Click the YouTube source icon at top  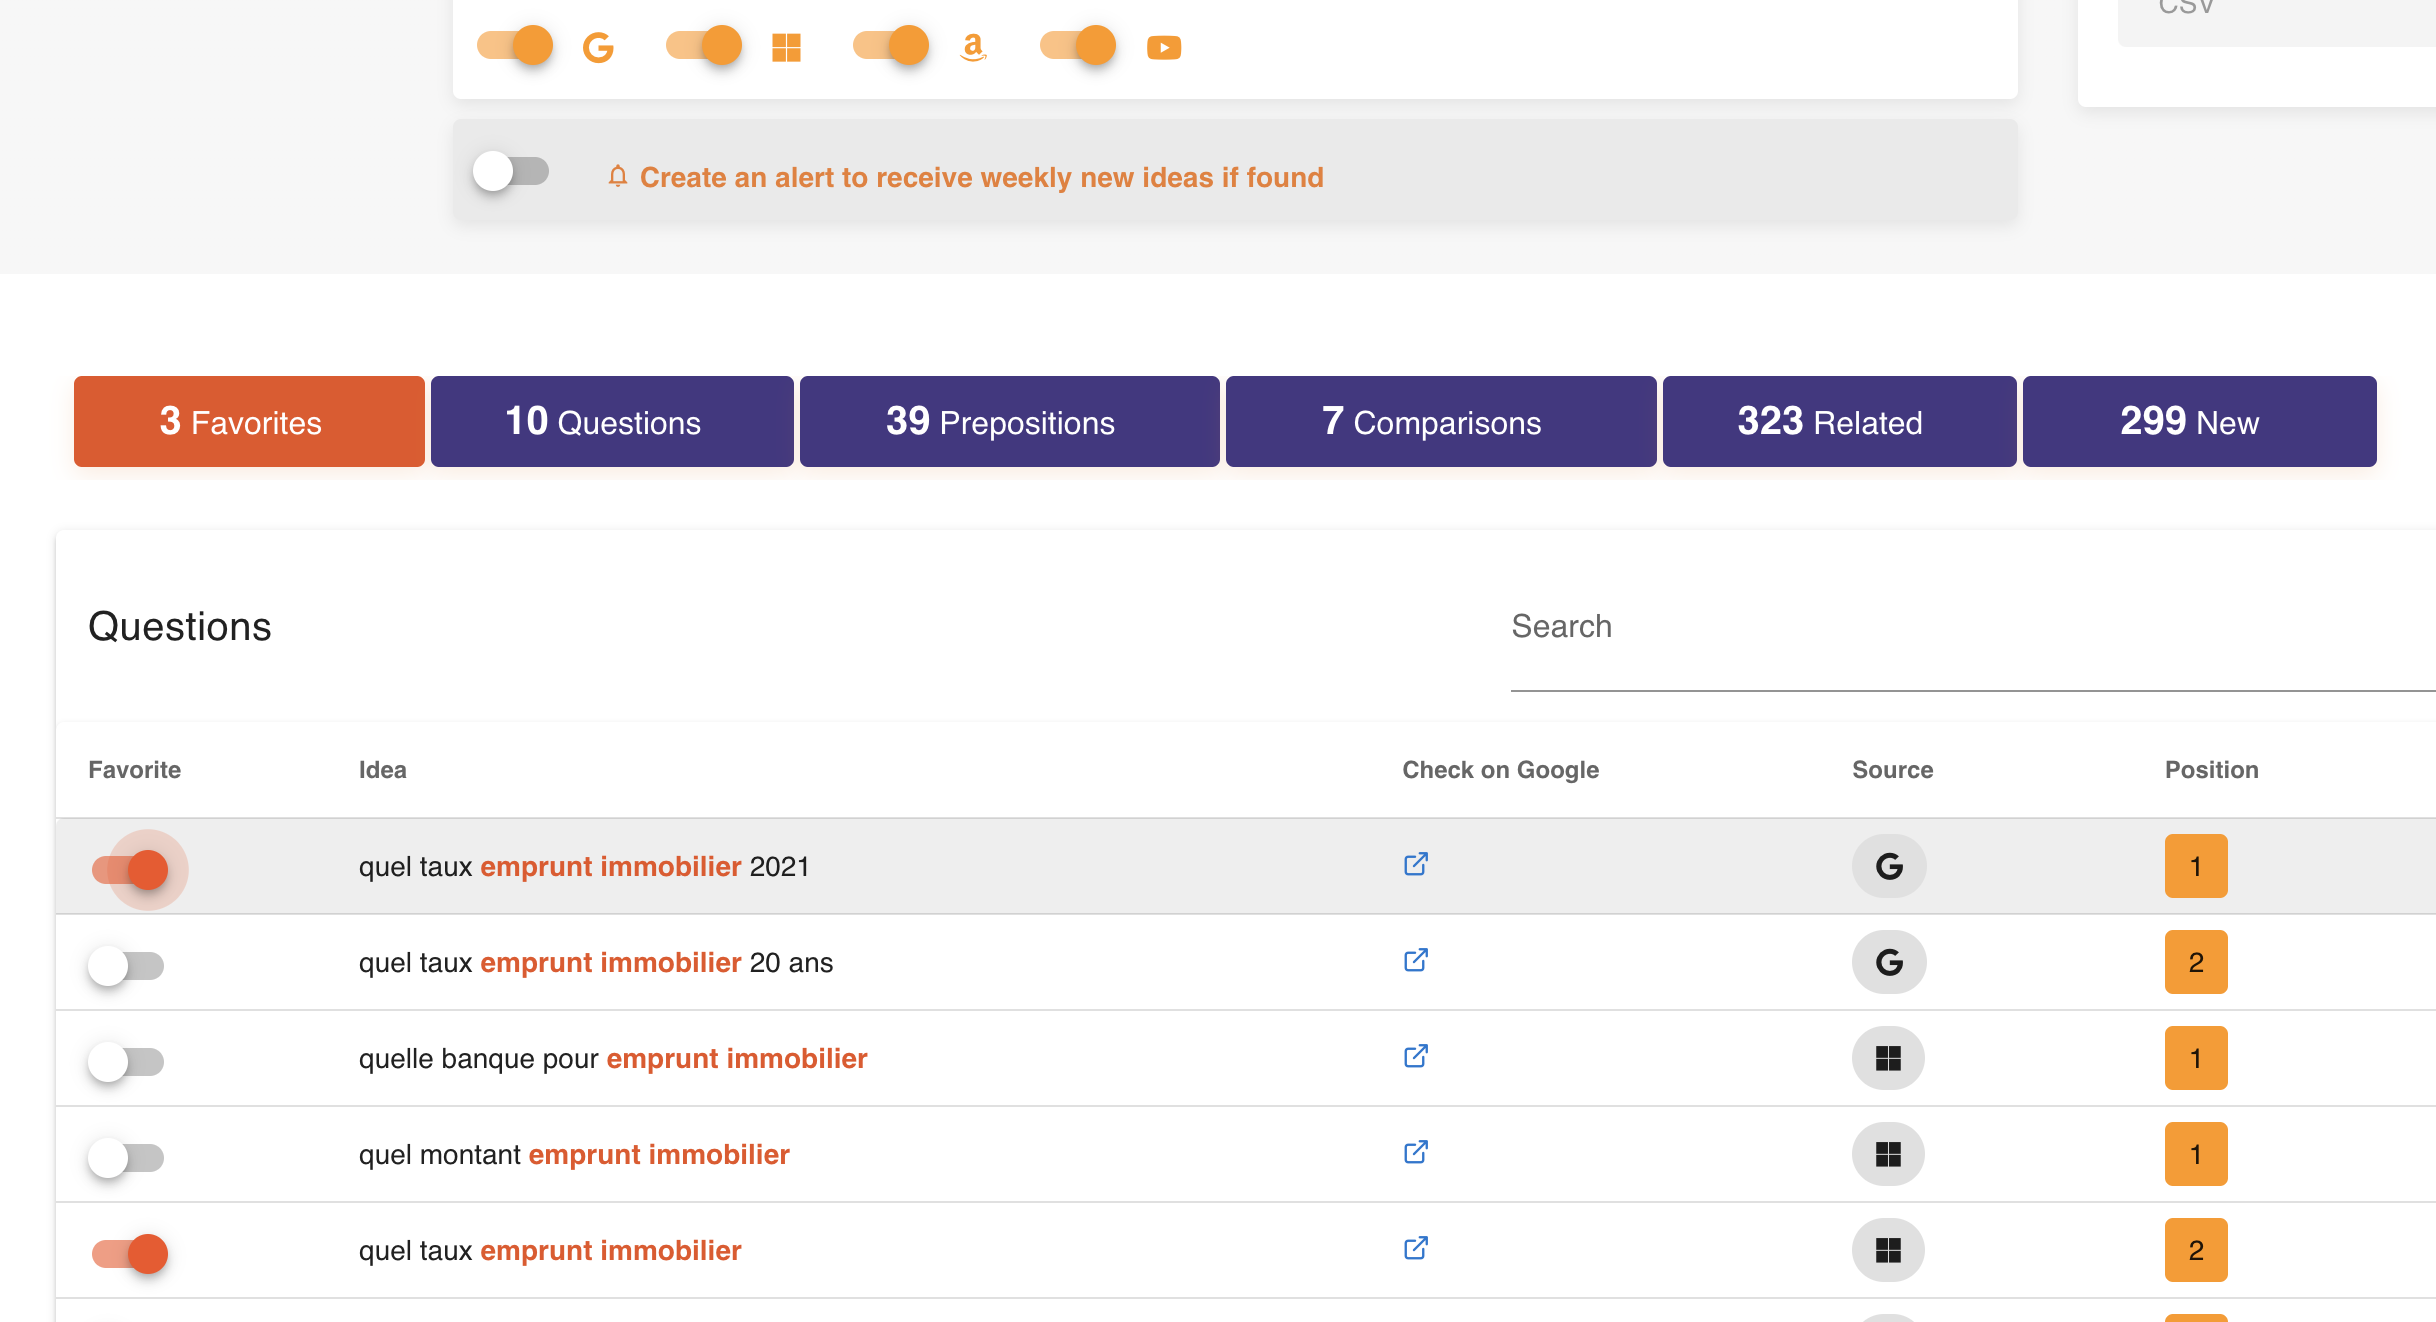(1163, 47)
